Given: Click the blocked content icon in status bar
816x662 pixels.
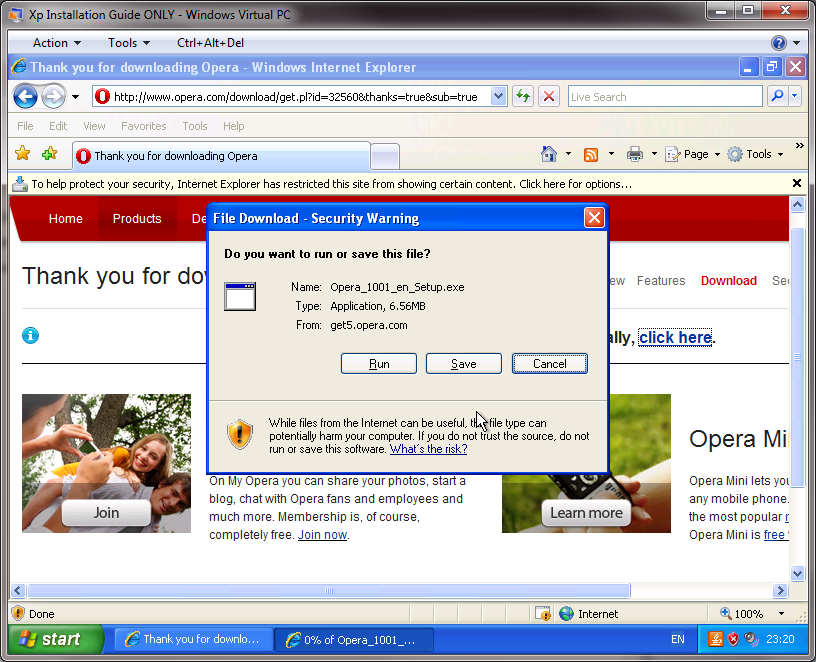Looking at the screenshot, I should (543, 614).
